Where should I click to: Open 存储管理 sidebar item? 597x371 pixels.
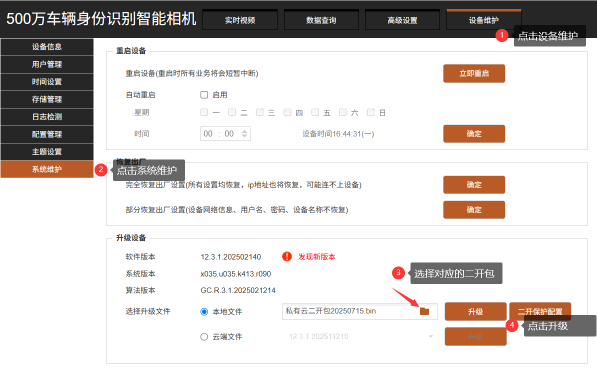(47, 99)
